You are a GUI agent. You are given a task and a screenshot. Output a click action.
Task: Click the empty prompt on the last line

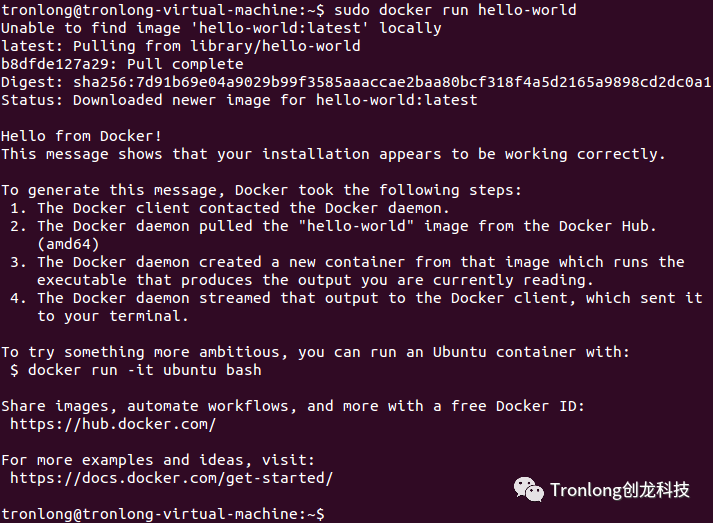pyautogui.click(x=330, y=513)
